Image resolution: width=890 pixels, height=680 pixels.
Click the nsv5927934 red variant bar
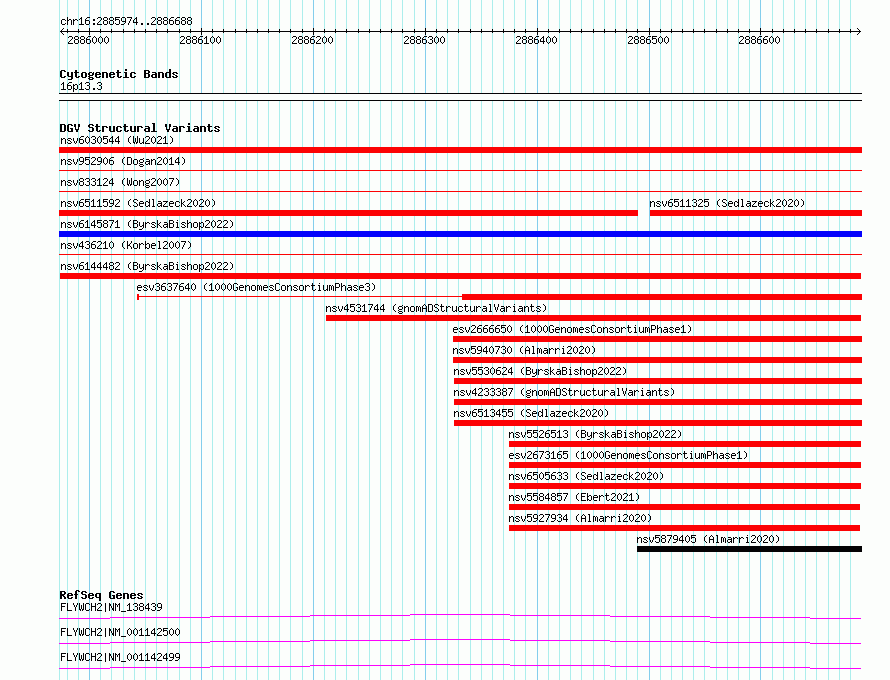(x=685, y=528)
